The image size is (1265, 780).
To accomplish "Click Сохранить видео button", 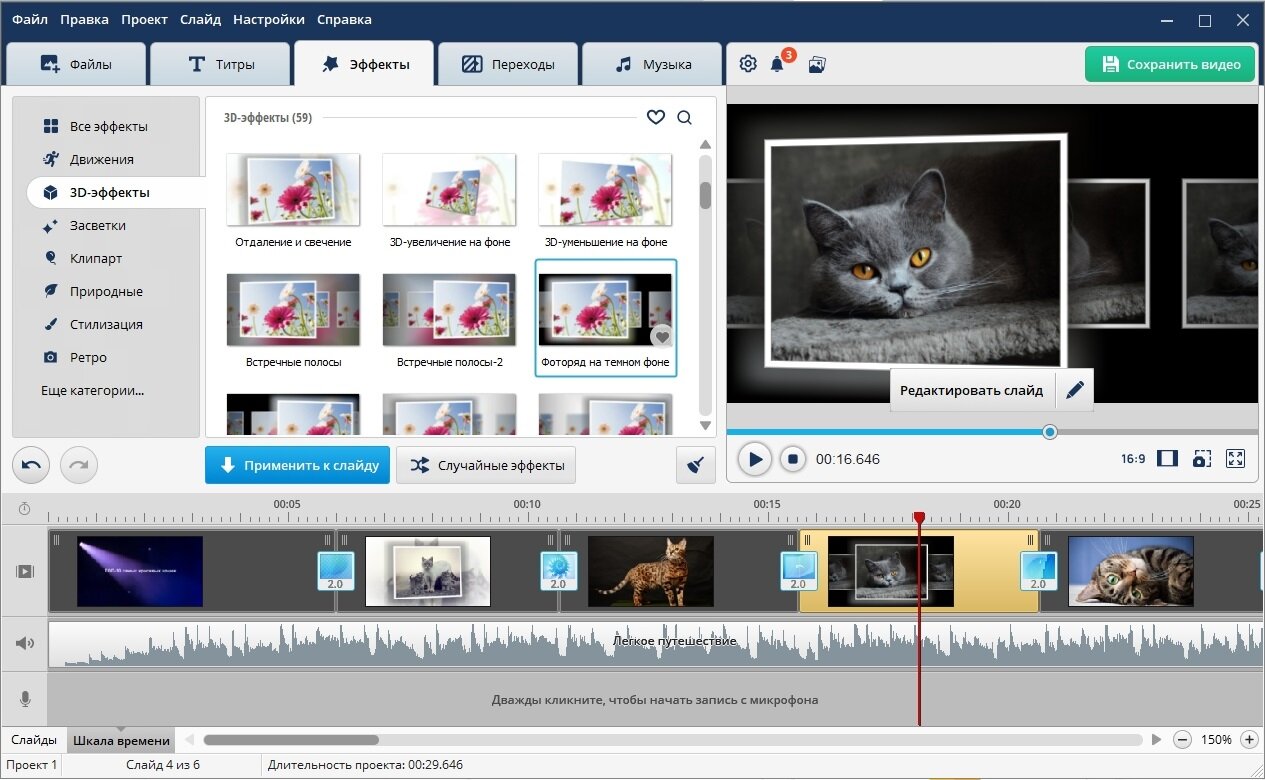I will click(x=1170, y=64).
